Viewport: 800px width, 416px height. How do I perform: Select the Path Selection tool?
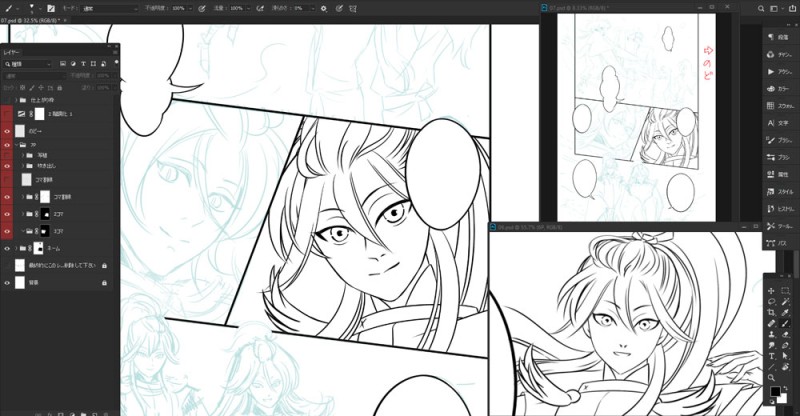[x=786, y=356]
